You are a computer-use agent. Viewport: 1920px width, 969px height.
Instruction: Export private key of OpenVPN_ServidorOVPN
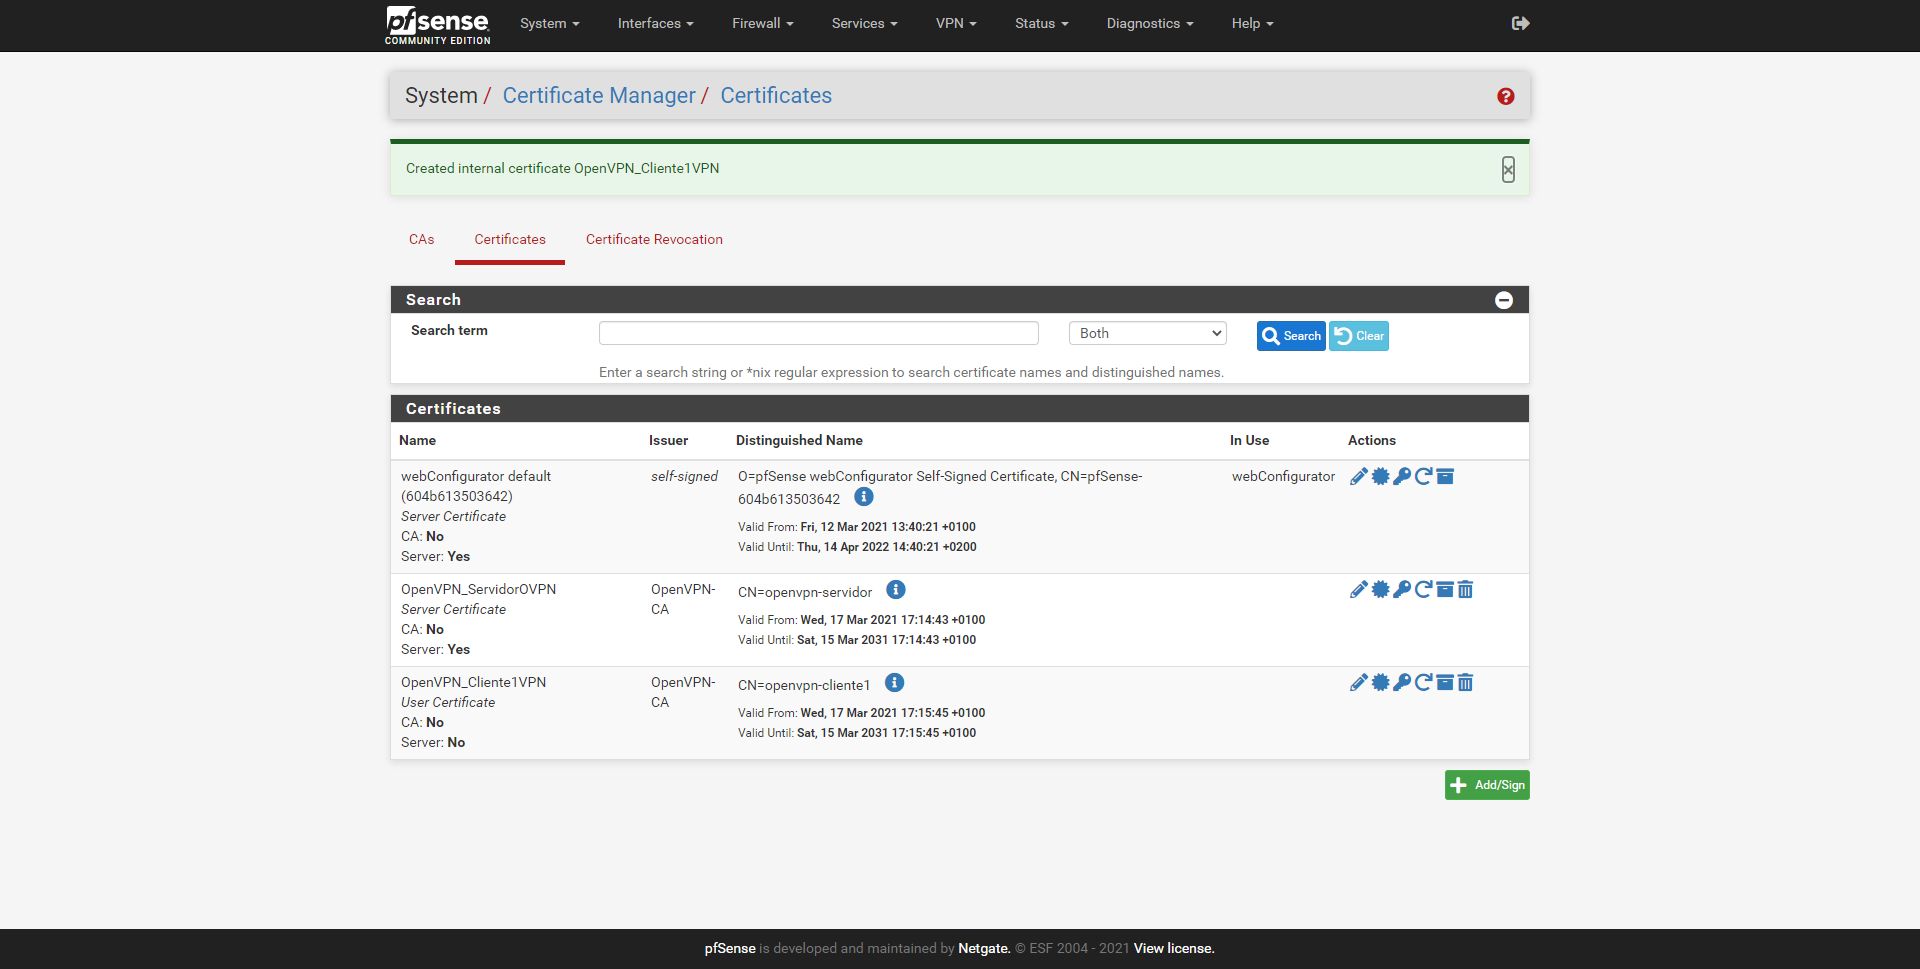[1402, 590]
